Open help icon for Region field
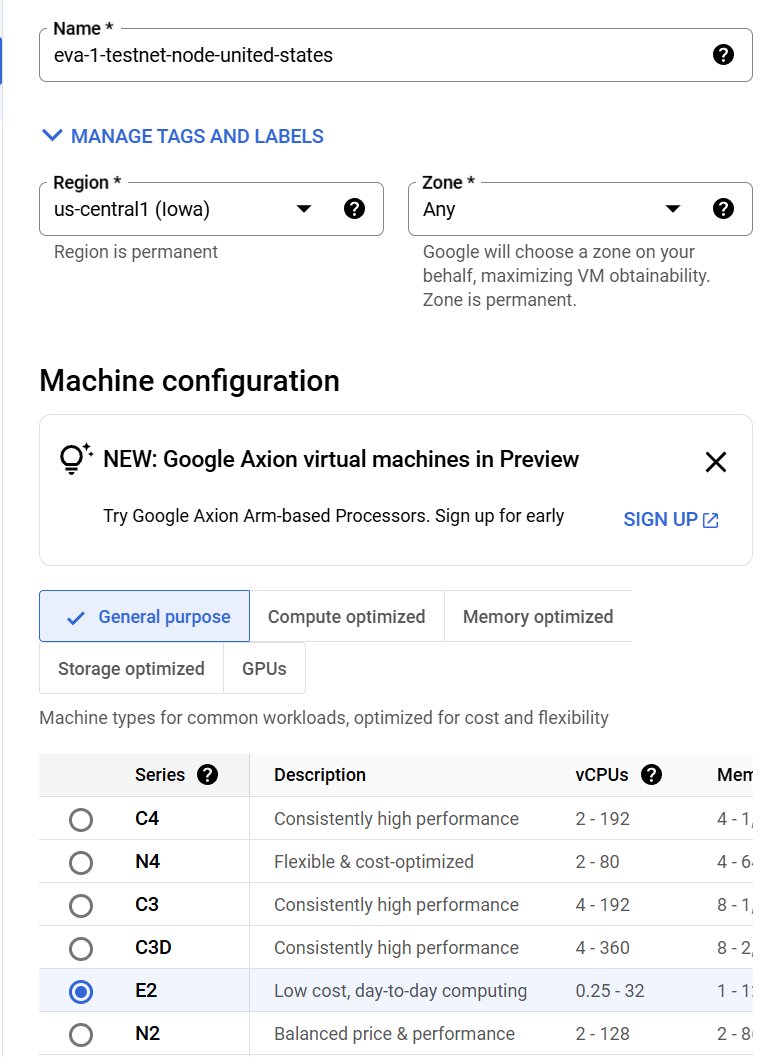The image size is (782, 1057). click(x=354, y=209)
